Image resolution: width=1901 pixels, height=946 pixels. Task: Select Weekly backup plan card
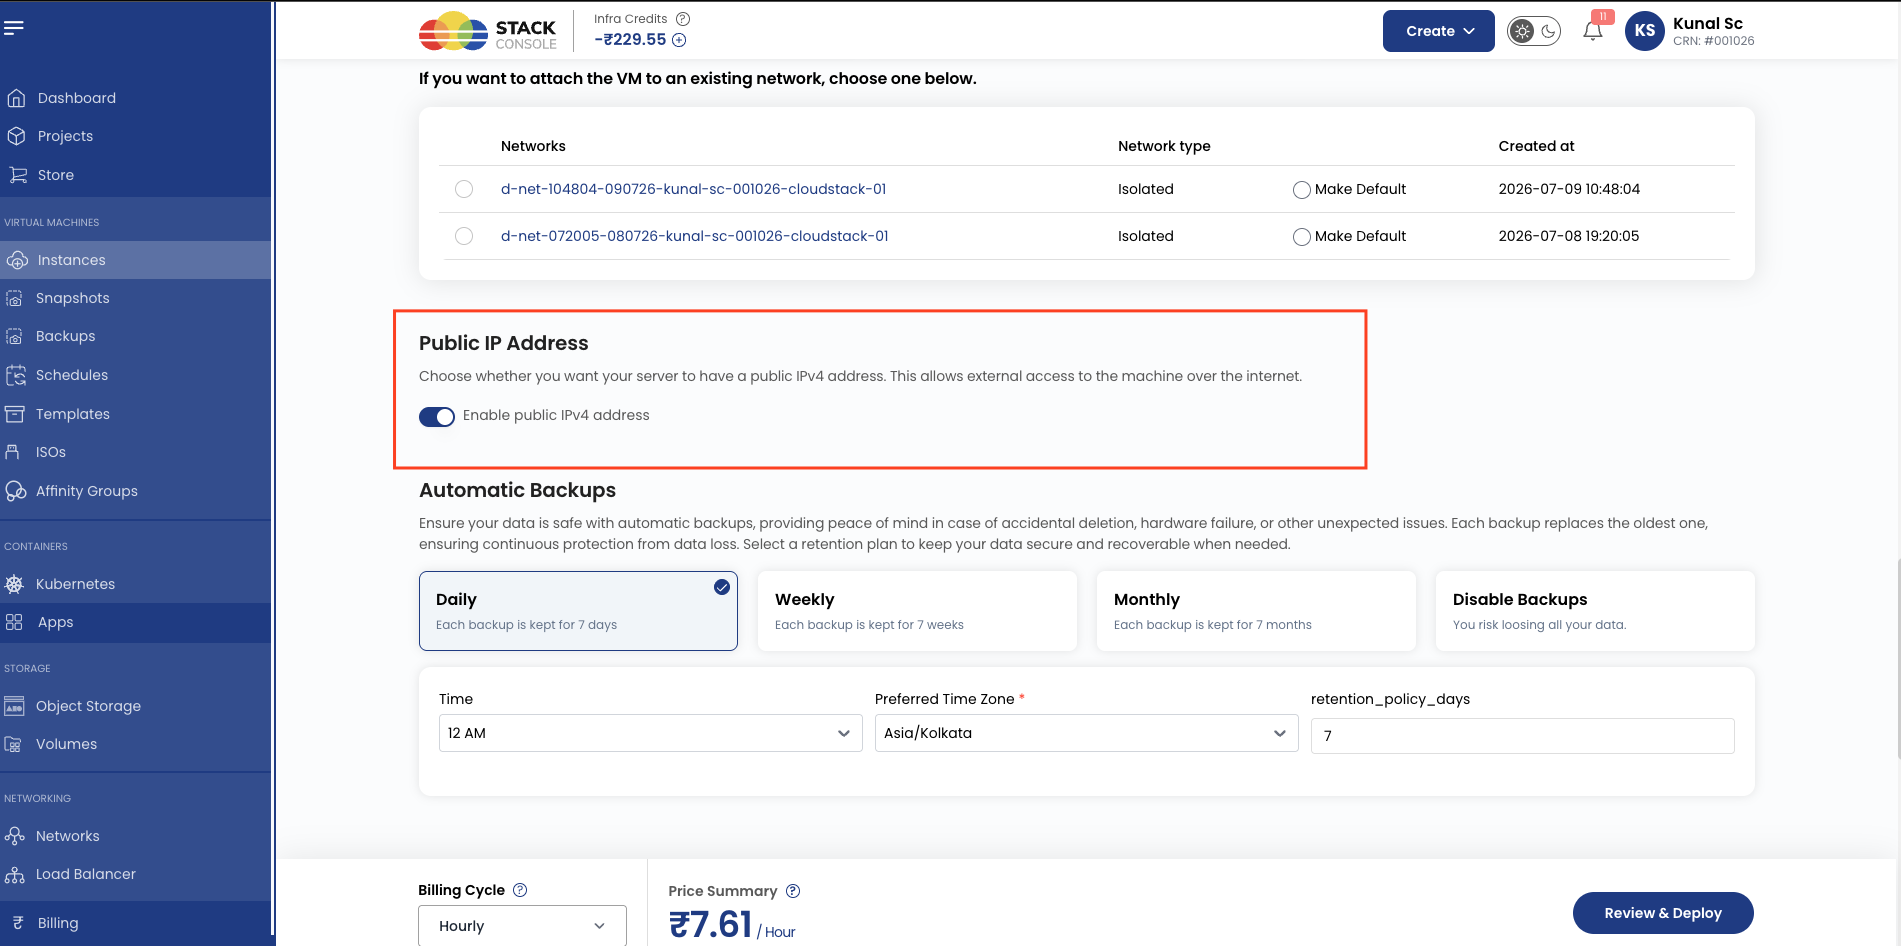coord(917,611)
